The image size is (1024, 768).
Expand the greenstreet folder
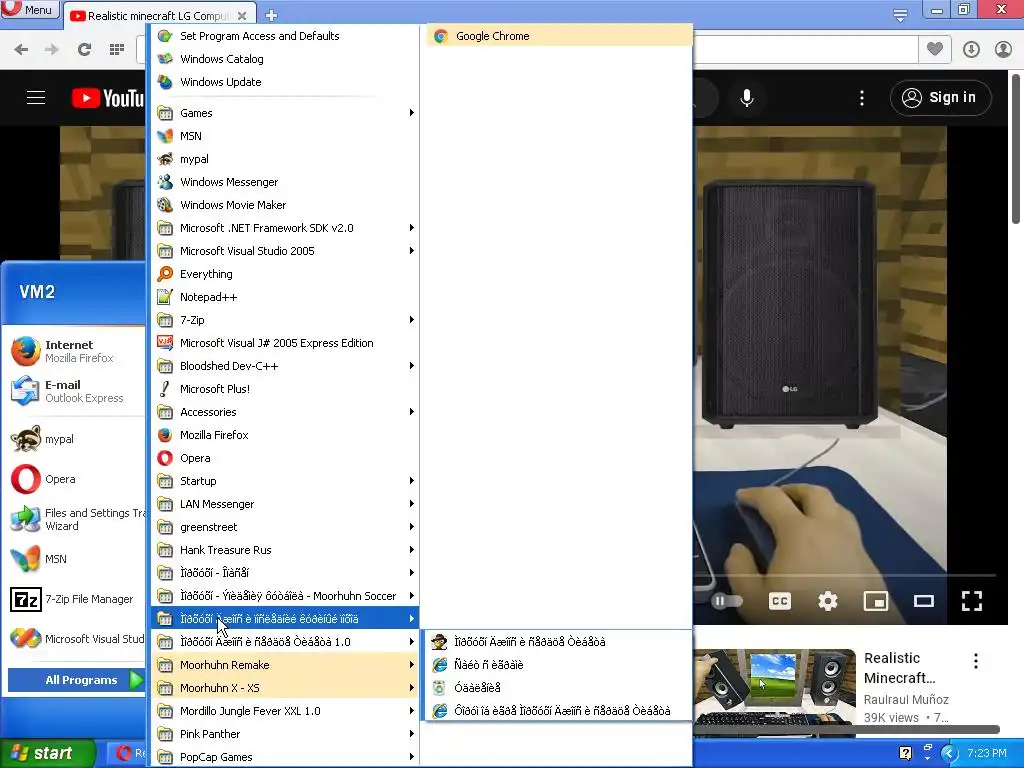tap(285, 527)
